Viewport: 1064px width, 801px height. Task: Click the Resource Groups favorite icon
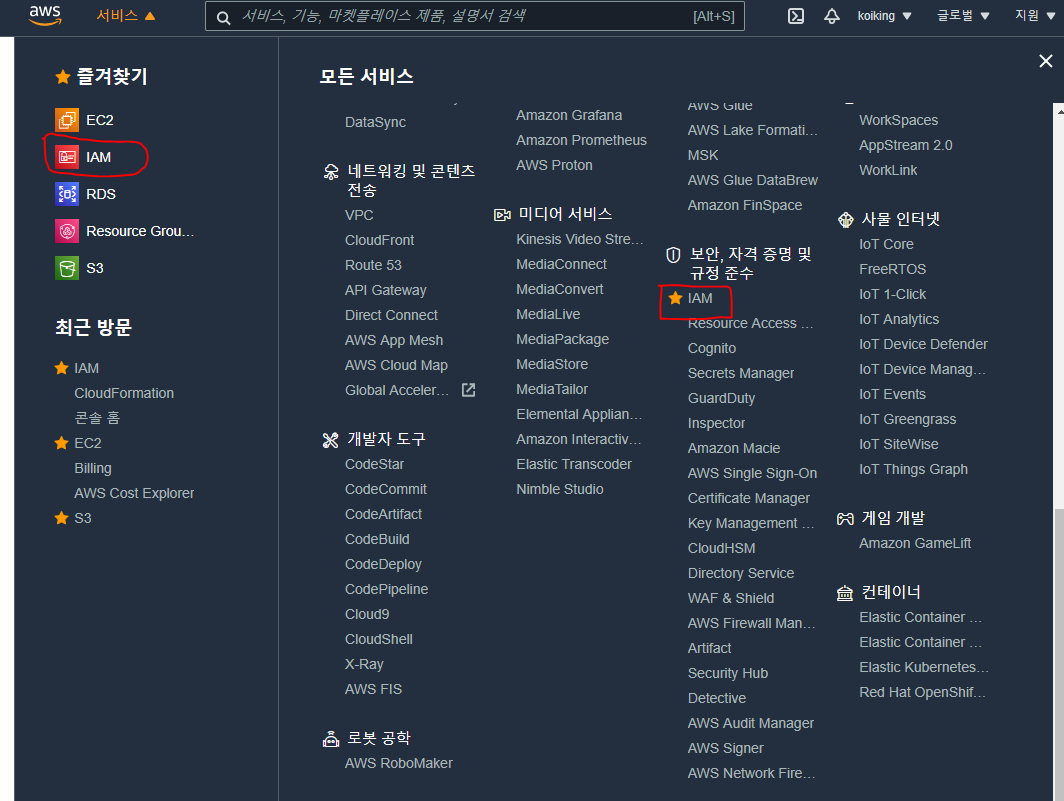tap(66, 231)
